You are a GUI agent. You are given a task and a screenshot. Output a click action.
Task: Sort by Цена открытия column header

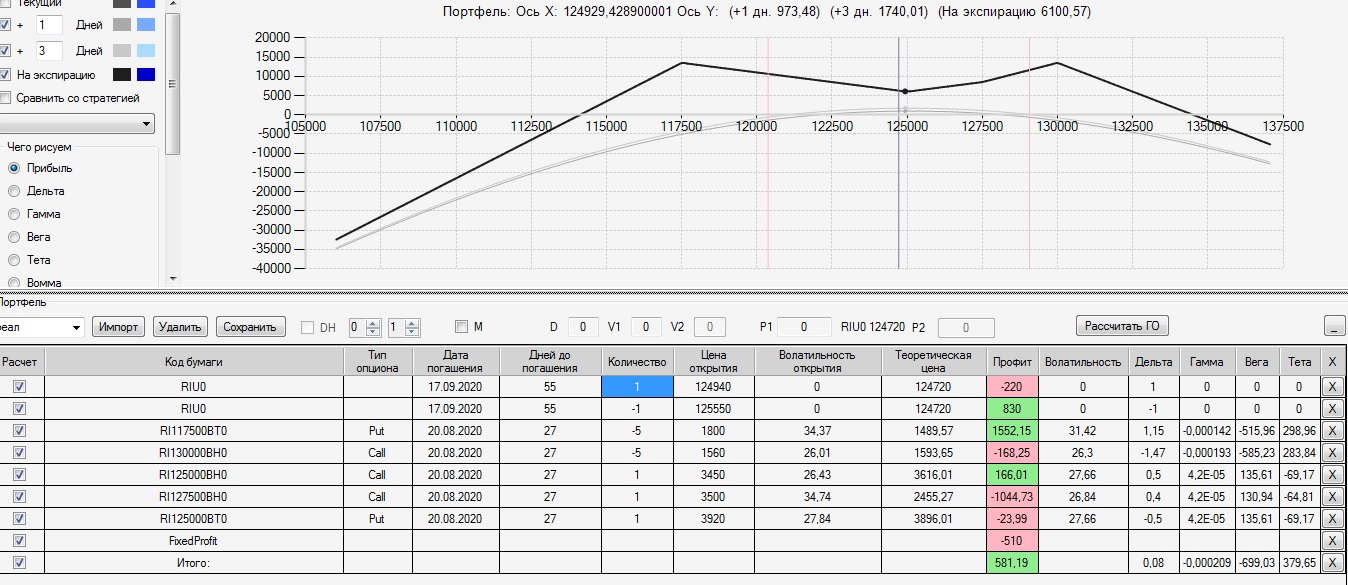point(712,361)
